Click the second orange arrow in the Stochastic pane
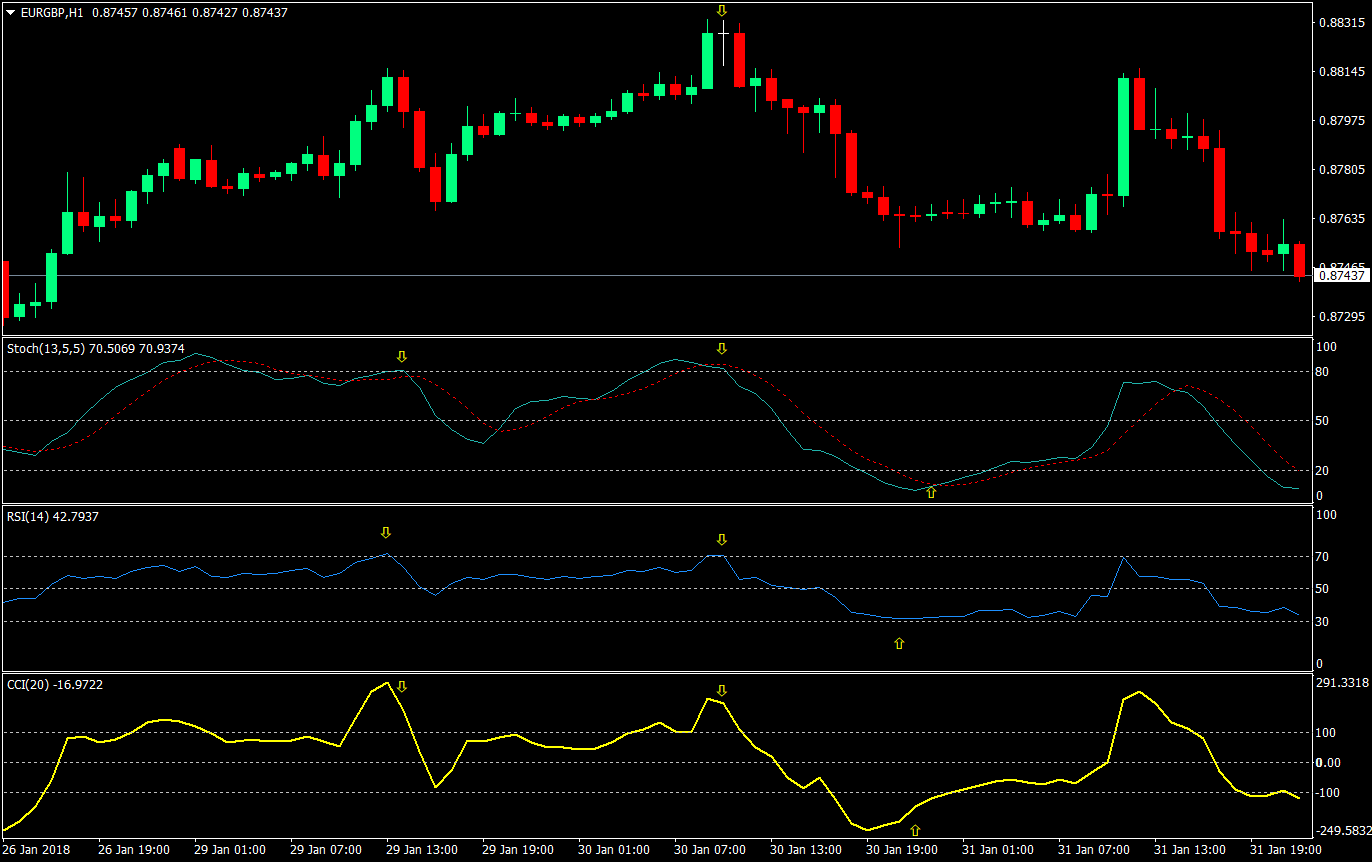Viewport: 1372px width, 862px height. point(722,349)
